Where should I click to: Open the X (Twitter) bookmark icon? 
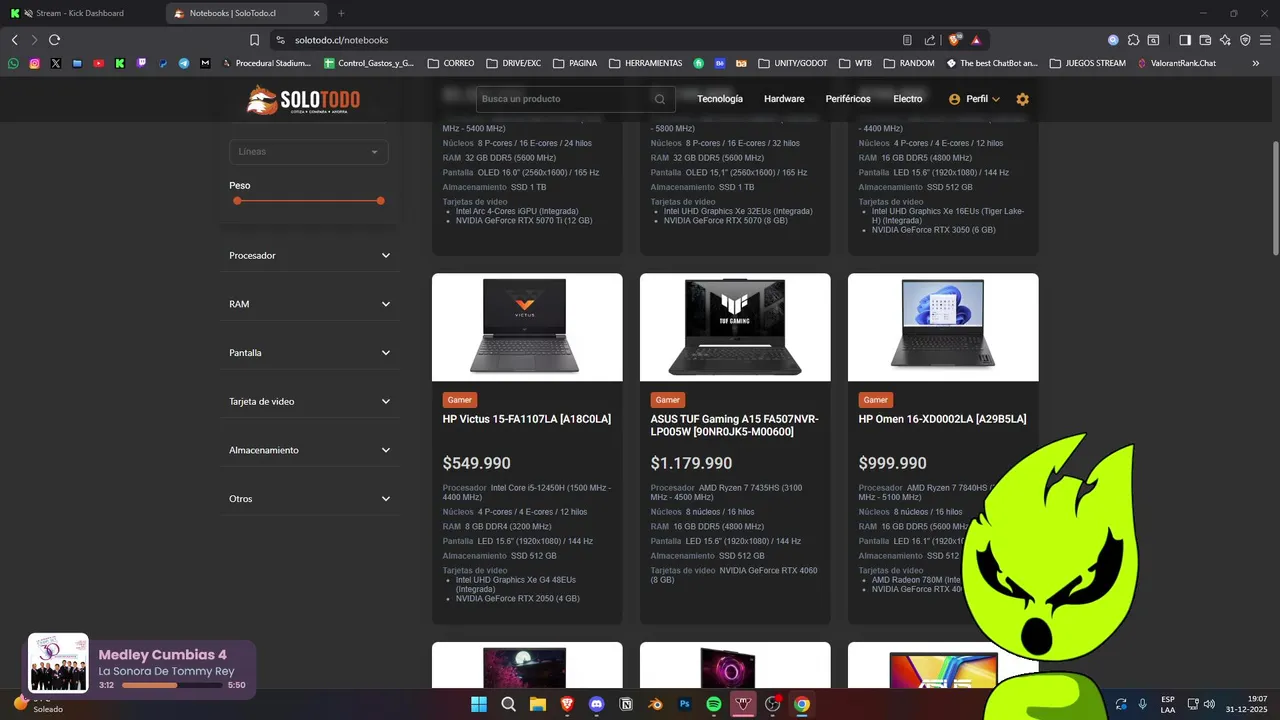click(55, 63)
